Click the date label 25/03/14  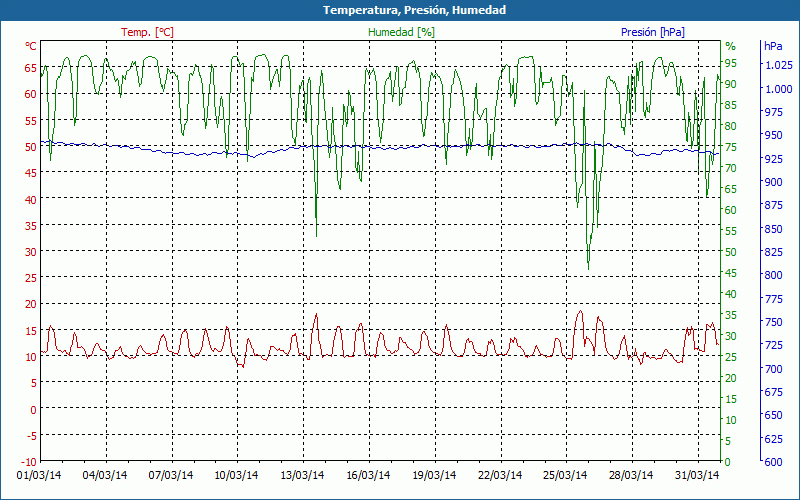(565, 475)
